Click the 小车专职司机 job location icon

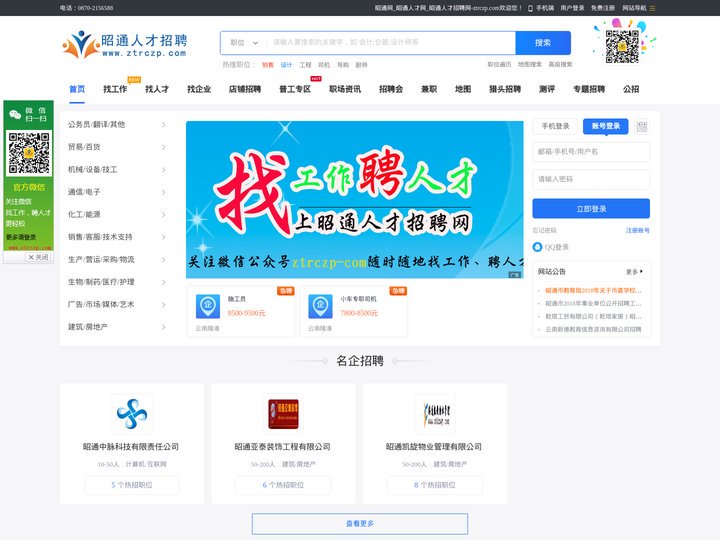pos(320,306)
